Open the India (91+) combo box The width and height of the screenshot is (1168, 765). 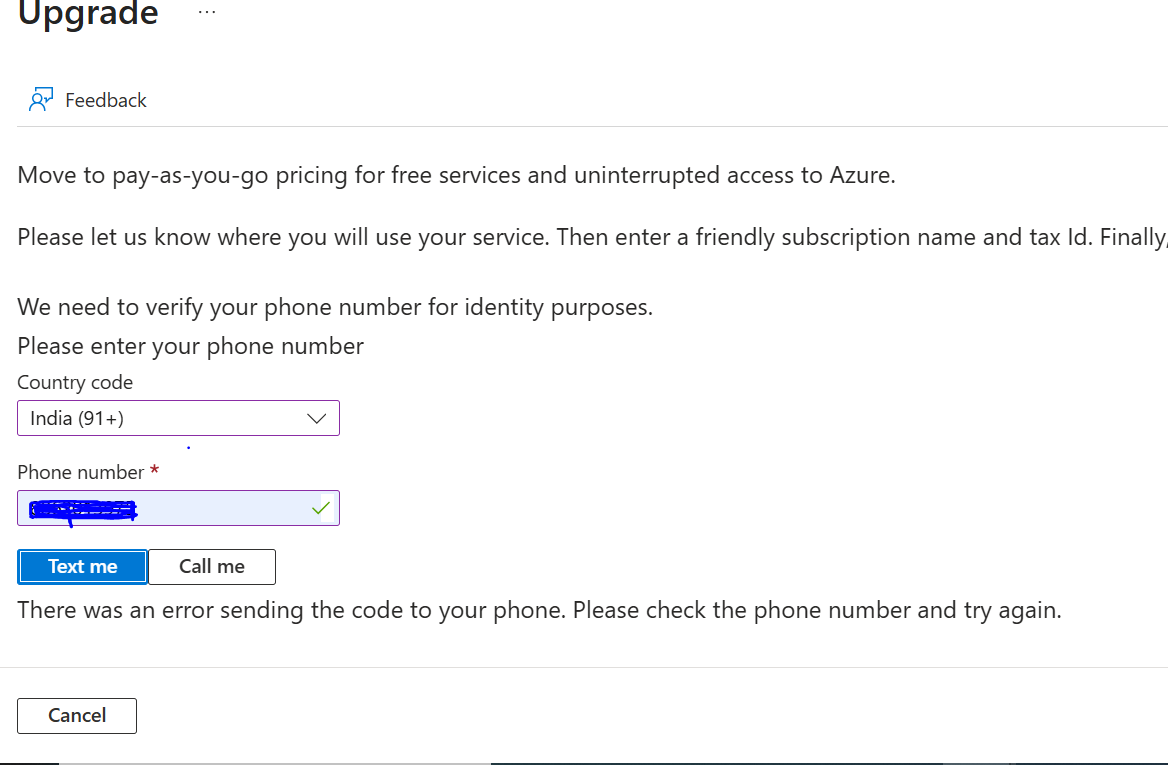click(160, 418)
